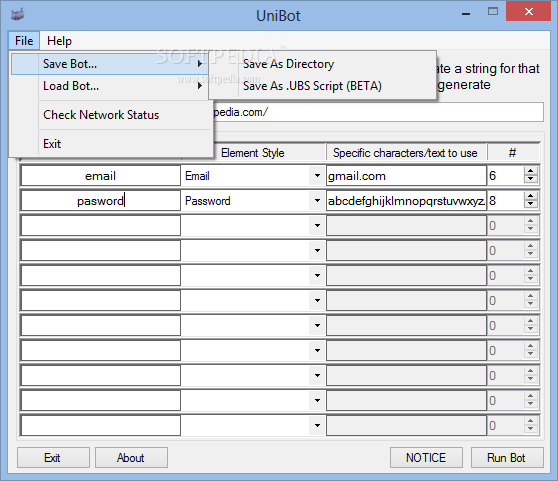
Task: Open the fifth row element style dropdown
Action: click(317, 275)
